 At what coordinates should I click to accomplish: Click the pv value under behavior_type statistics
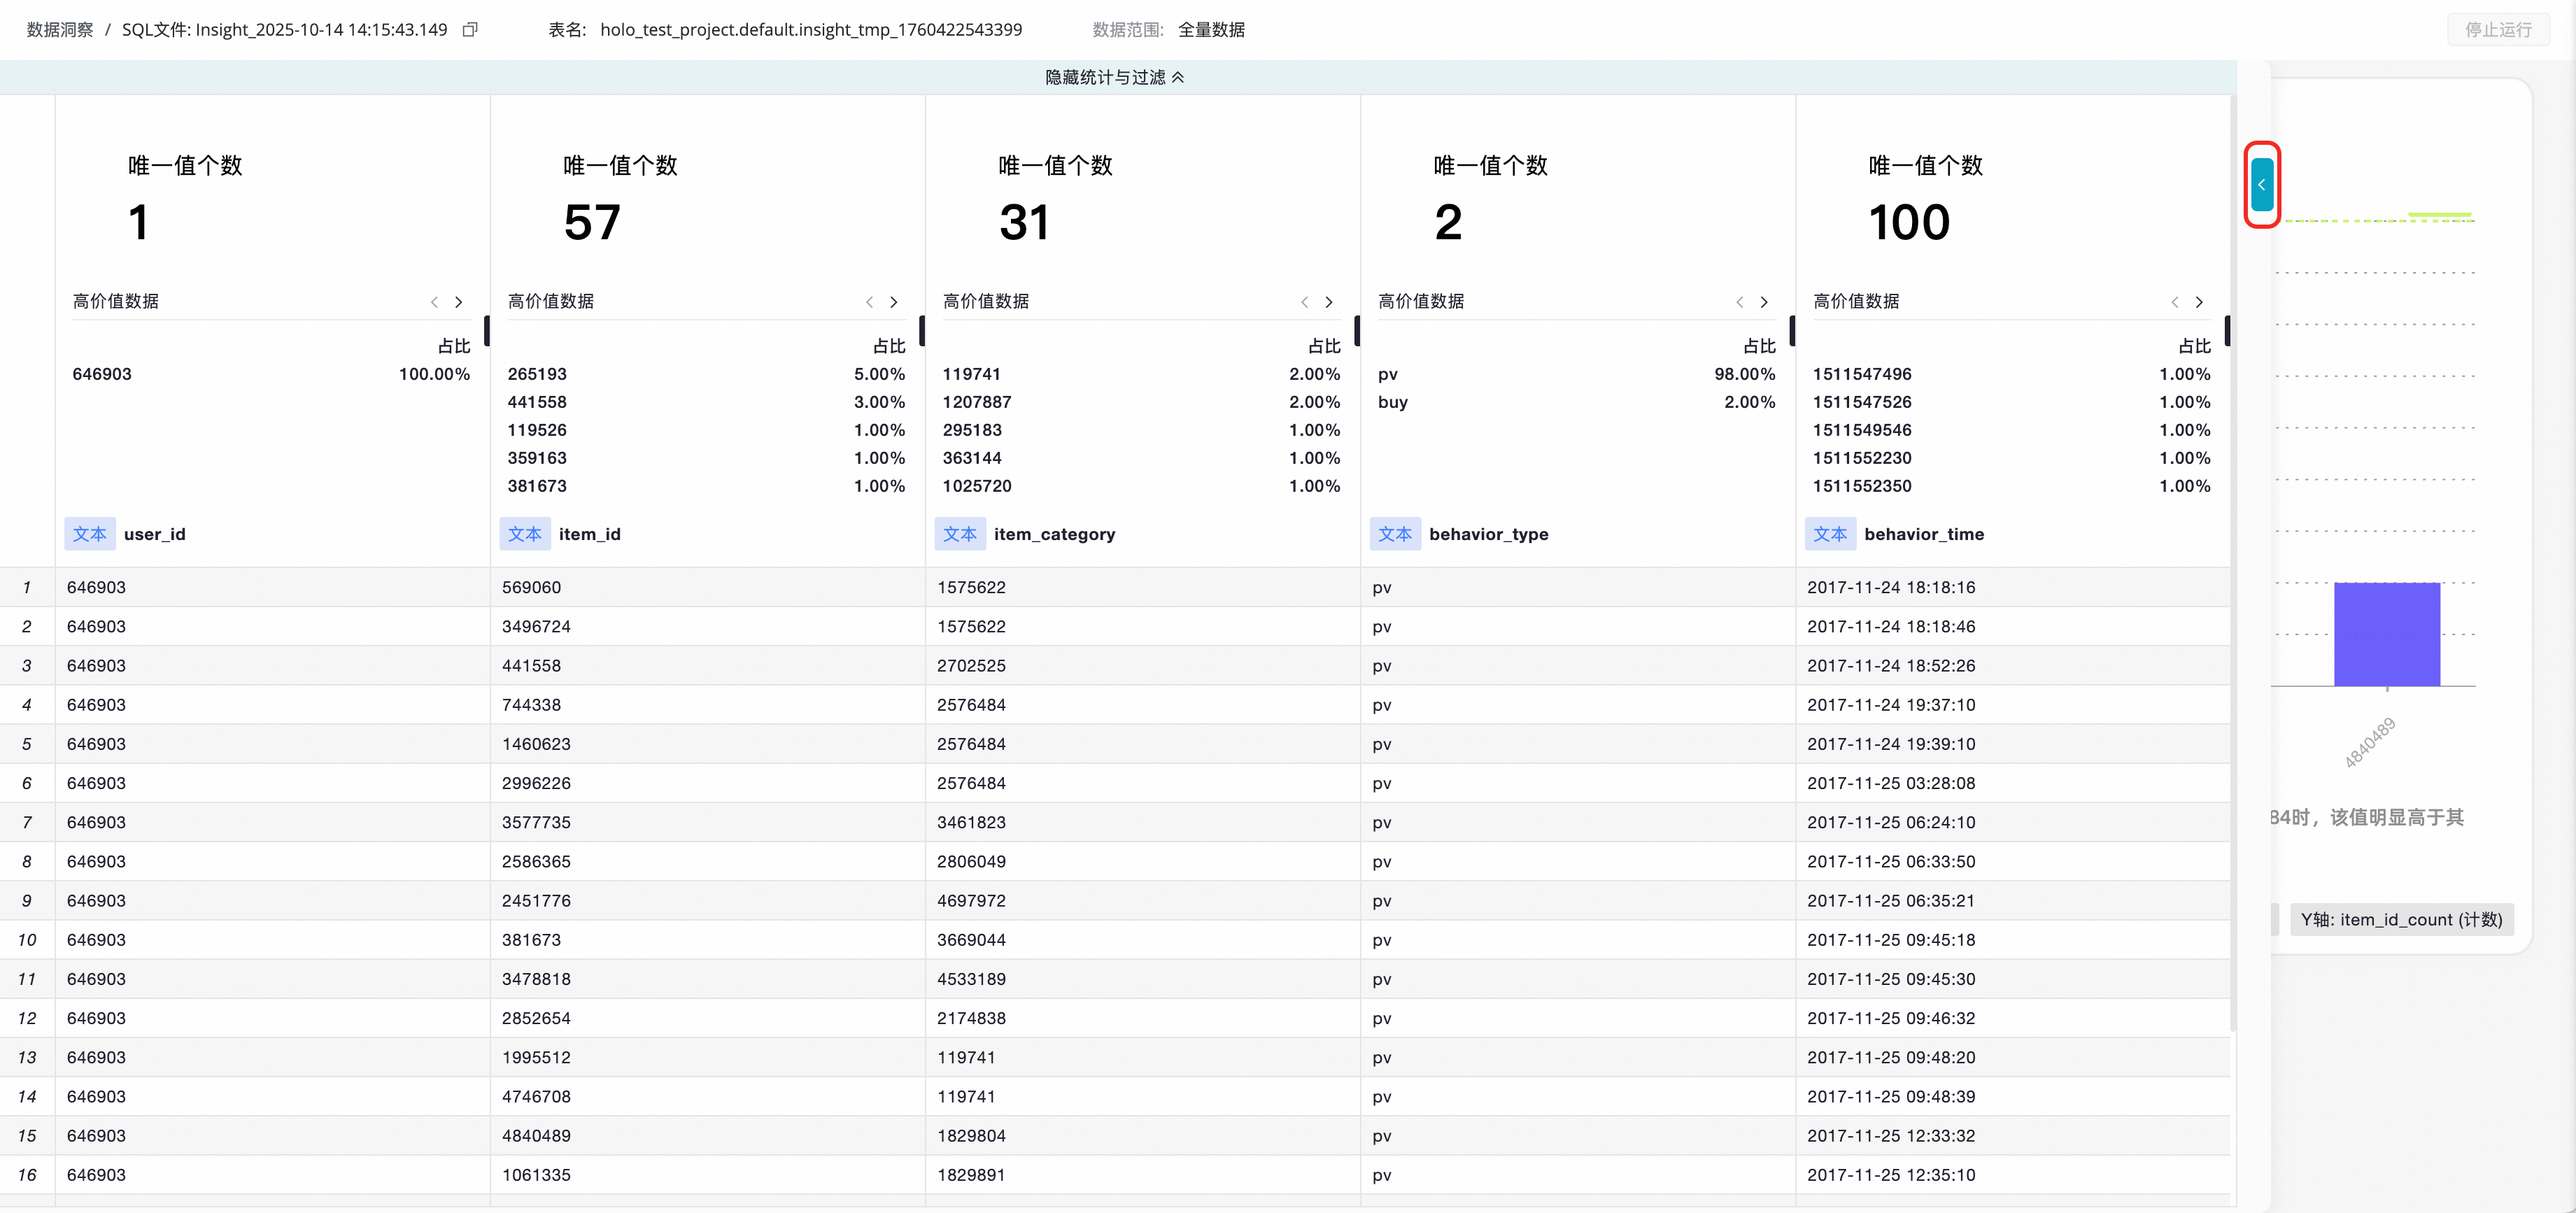pyautogui.click(x=1387, y=374)
